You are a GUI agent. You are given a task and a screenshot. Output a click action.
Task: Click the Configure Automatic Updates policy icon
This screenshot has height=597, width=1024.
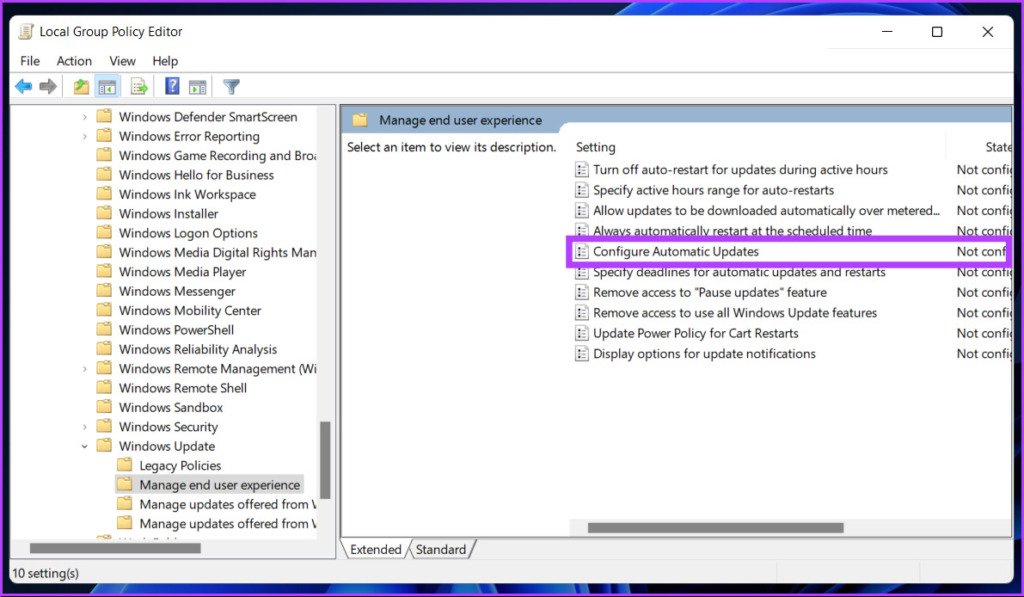click(582, 252)
